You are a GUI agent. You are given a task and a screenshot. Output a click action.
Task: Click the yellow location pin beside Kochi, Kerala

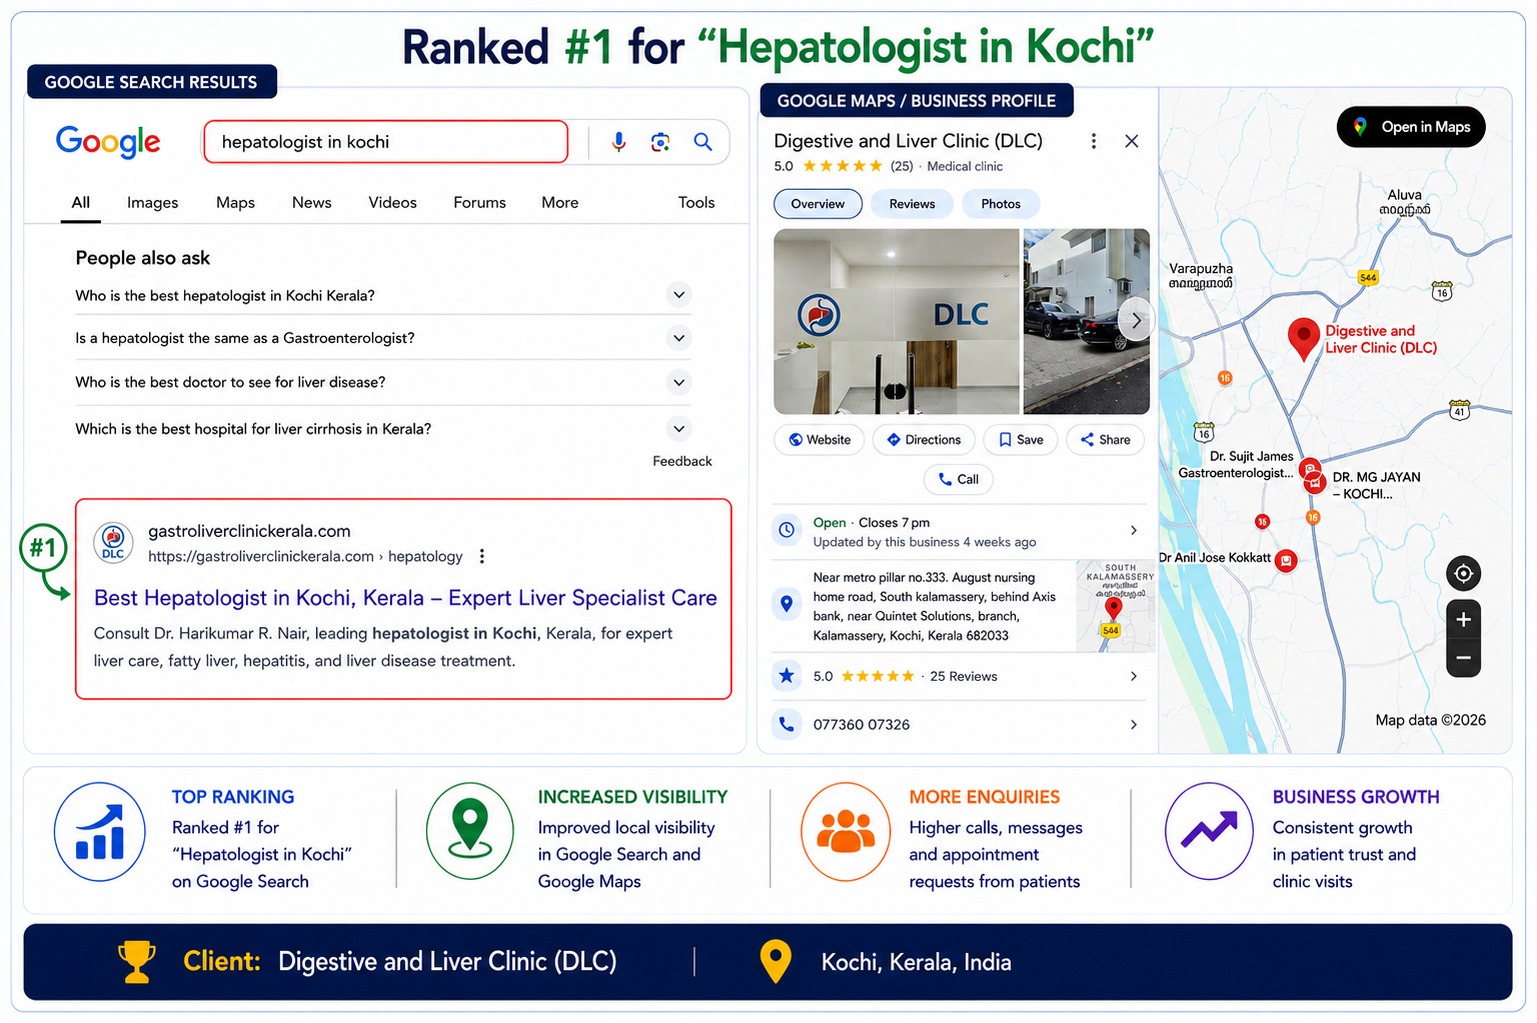776,962
